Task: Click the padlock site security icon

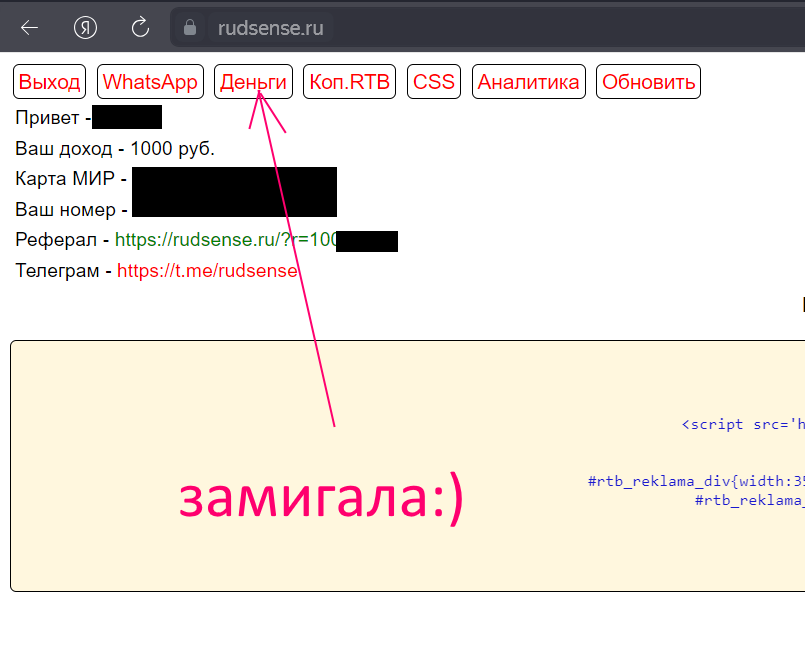Action: (190, 28)
